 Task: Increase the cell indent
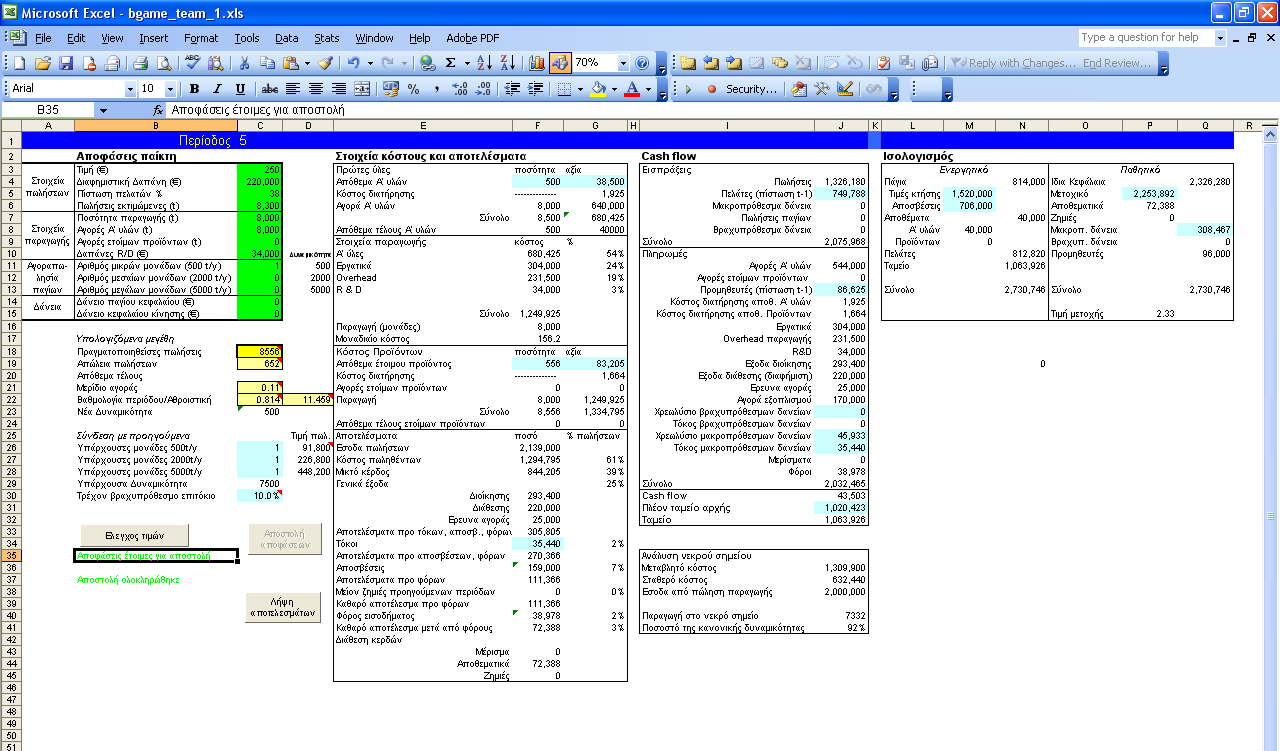tap(534, 89)
